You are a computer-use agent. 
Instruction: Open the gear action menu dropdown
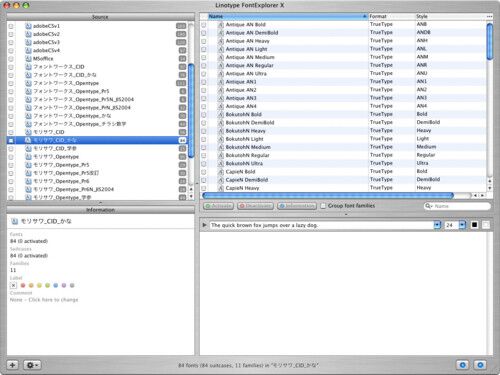pos(32,365)
